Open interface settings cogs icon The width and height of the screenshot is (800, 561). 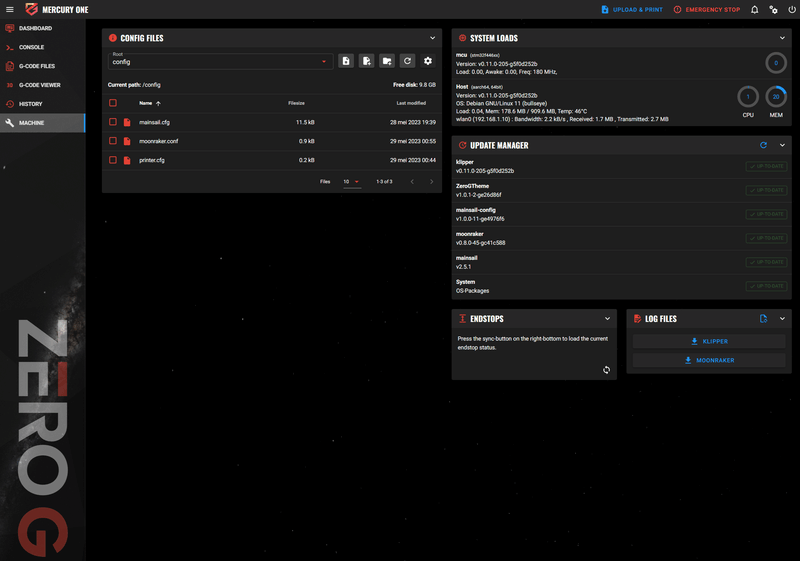coord(773,10)
